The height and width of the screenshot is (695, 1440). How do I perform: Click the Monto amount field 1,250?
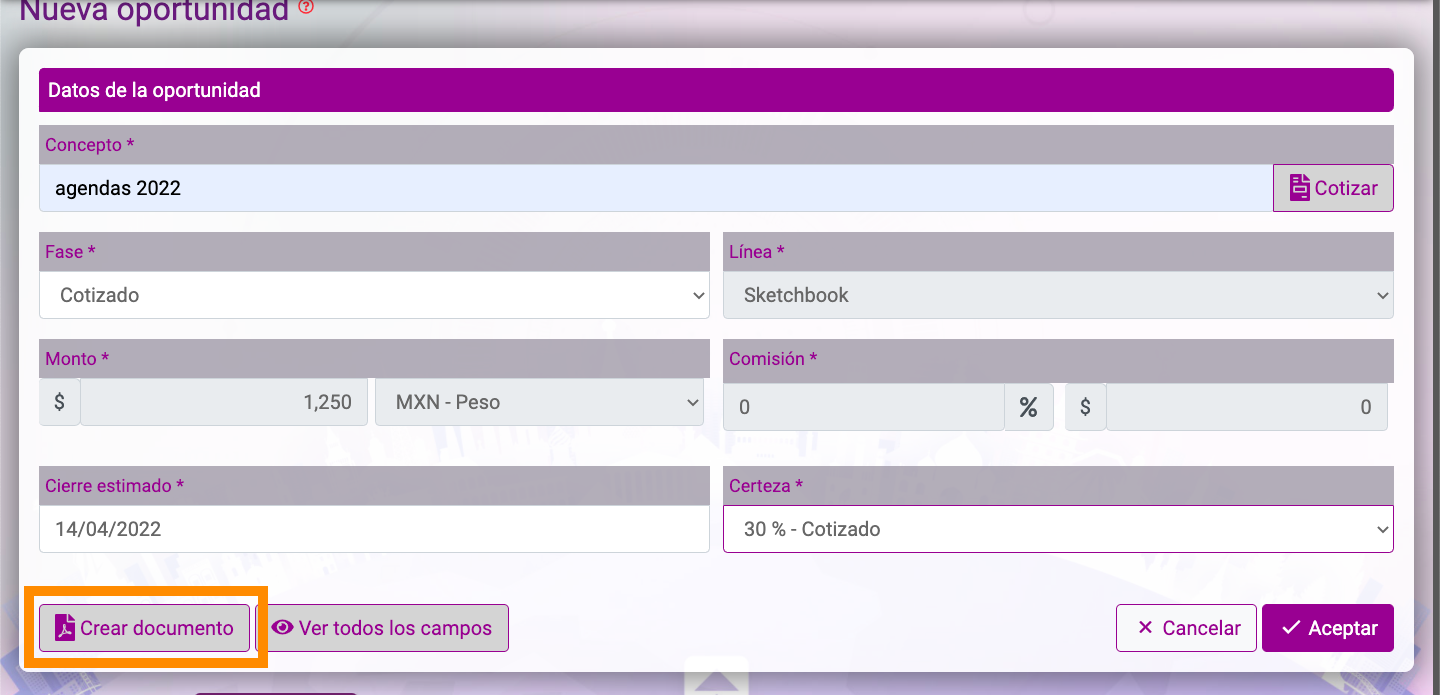click(224, 402)
